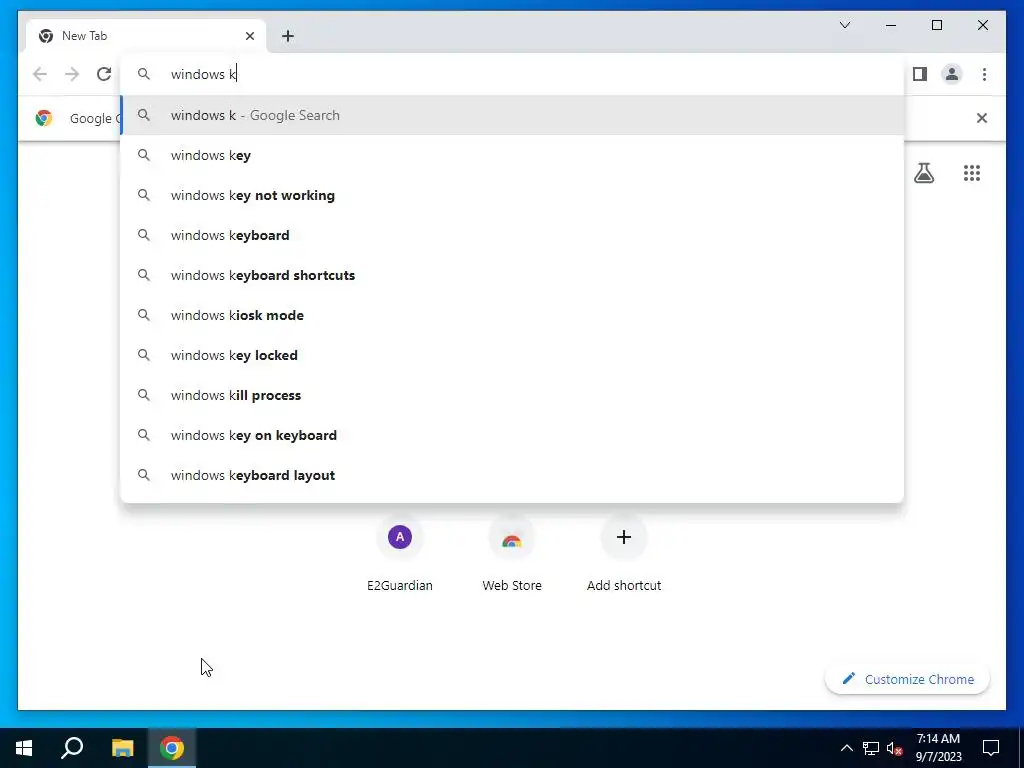Open Chrome side panel icon

(920, 74)
